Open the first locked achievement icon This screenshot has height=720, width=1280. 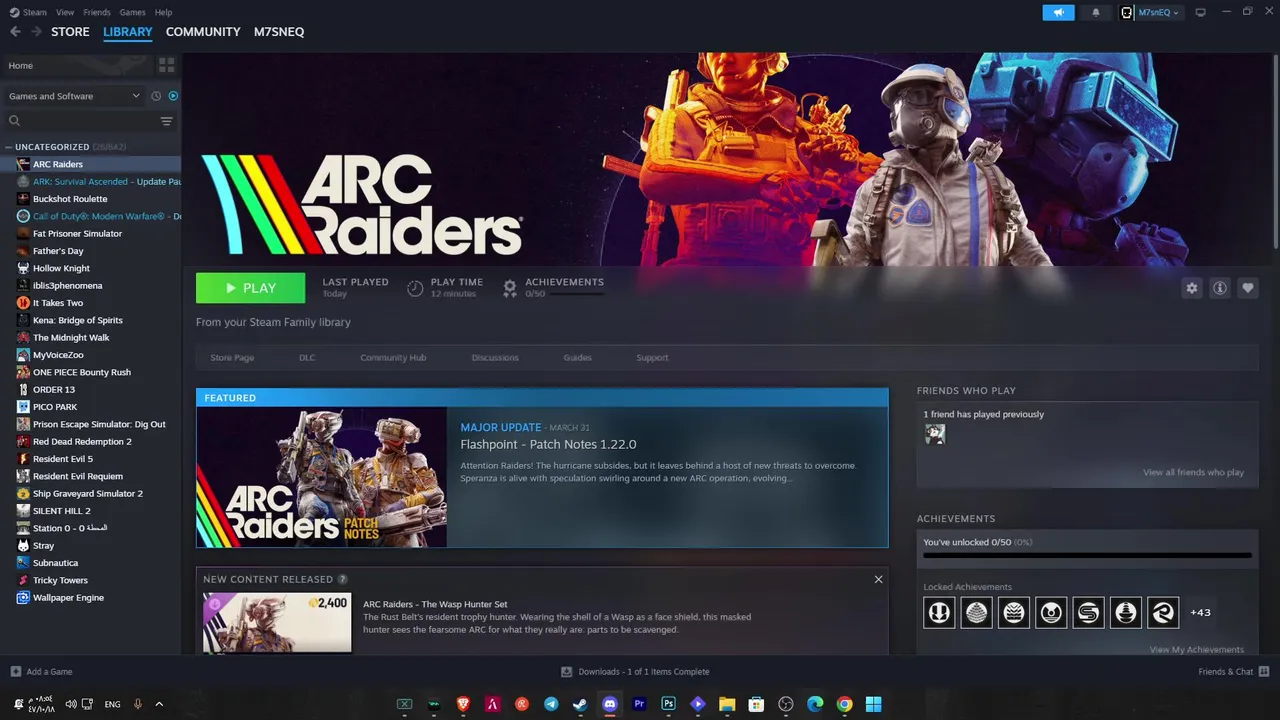[x=939, y=612]
